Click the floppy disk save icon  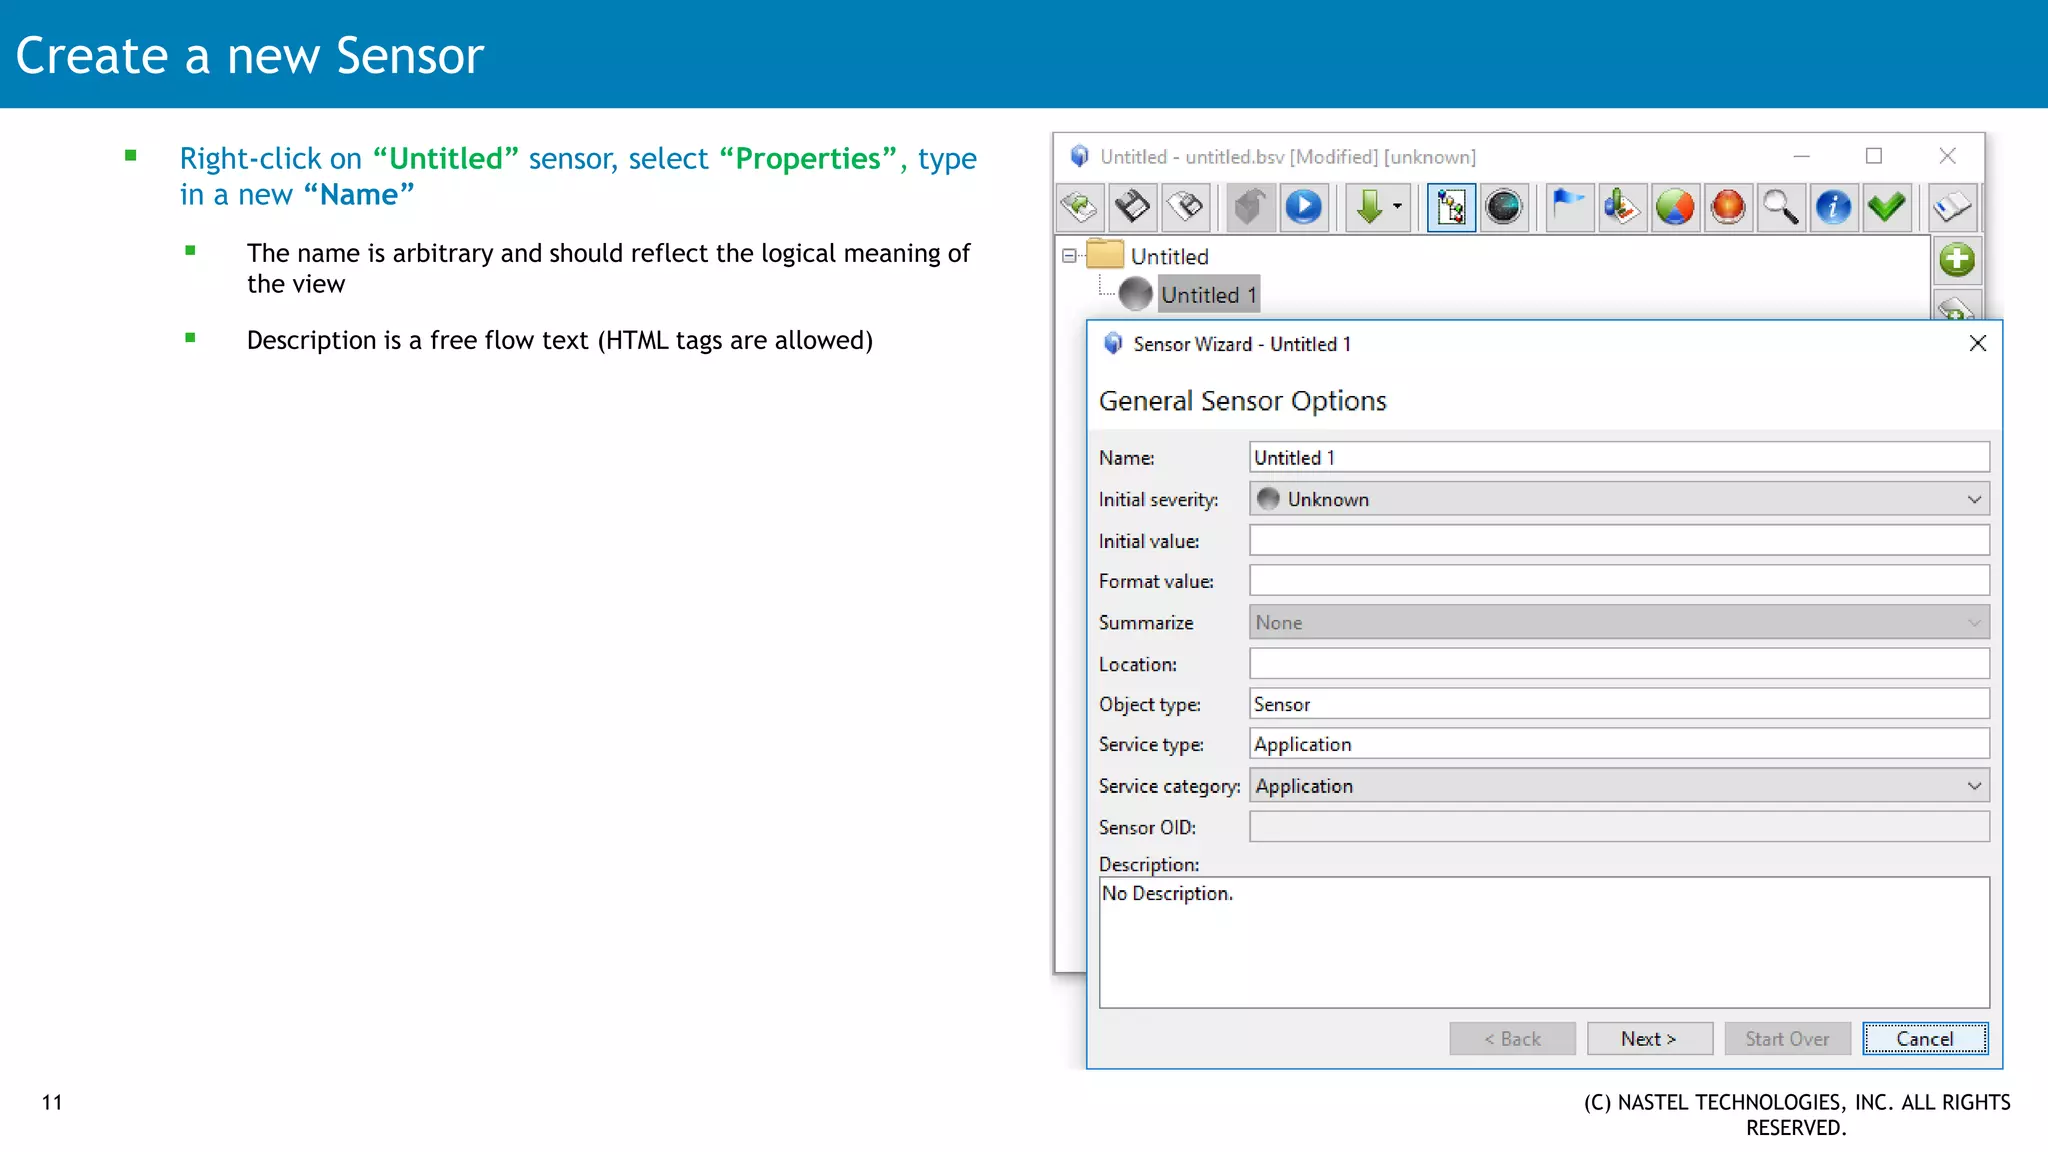(1132, 207)
